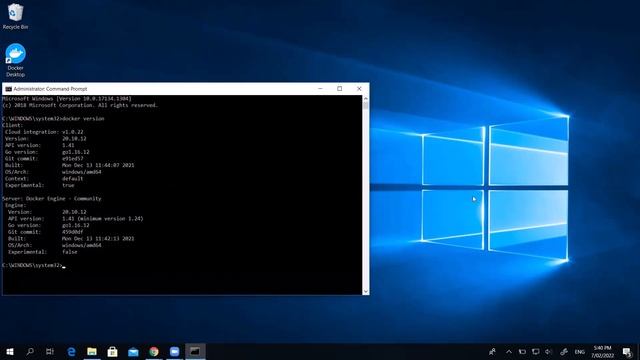The image size is (640, 360).
Task: Open Microsoft Store from the taskbar
Action: pyautogui.click(x=112, y=351)
